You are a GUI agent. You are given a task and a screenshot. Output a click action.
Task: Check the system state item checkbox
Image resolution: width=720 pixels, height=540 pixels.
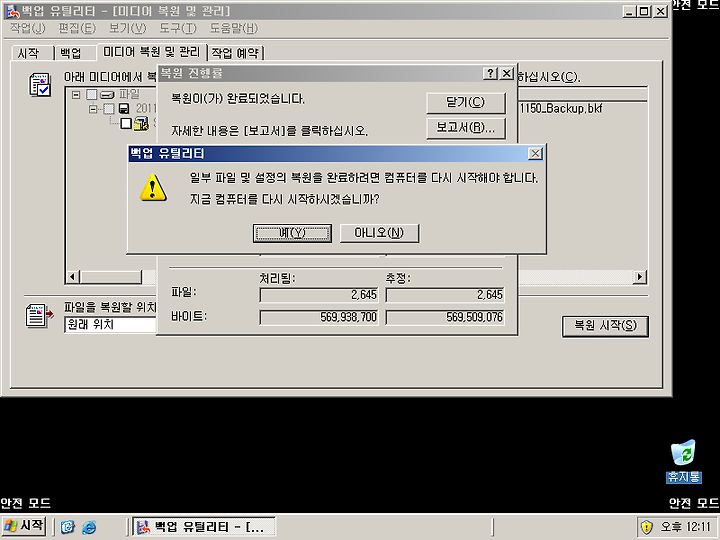point(126,123)
